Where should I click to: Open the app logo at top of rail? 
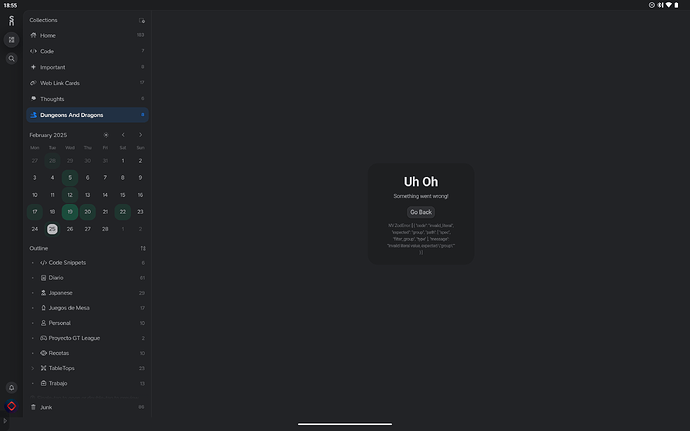11,21
